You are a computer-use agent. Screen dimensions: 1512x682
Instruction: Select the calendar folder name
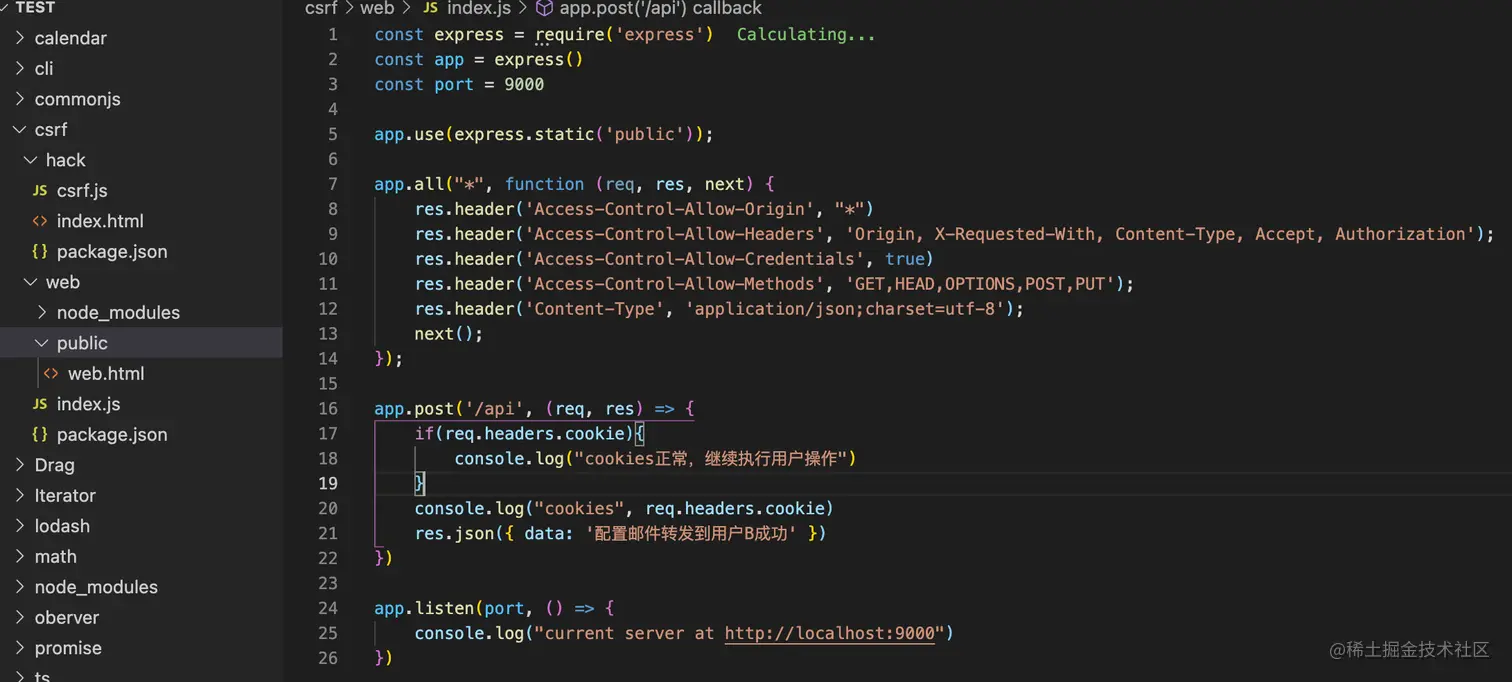[70, 38]
